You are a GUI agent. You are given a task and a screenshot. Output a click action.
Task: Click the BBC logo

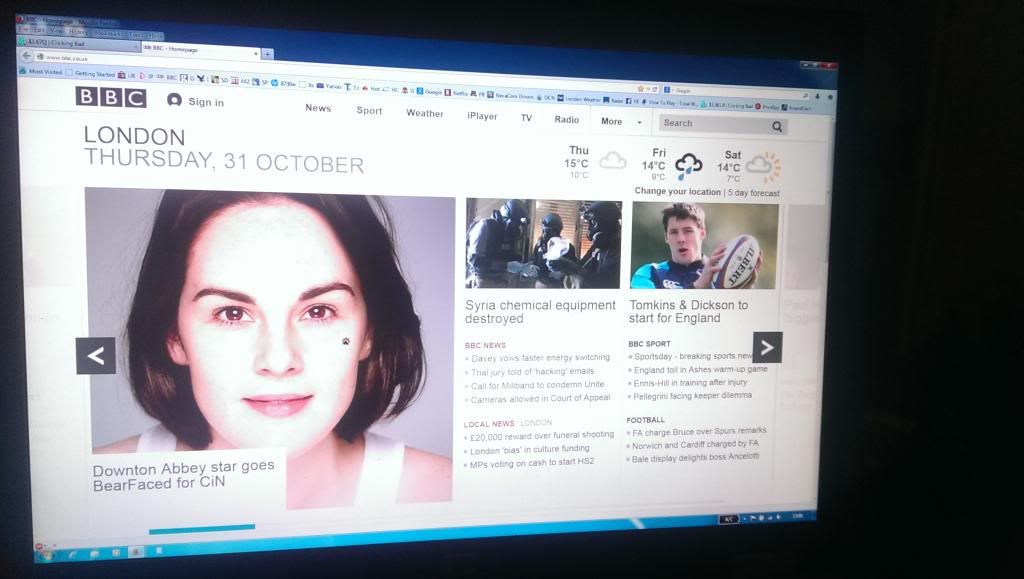pos(111,97)
